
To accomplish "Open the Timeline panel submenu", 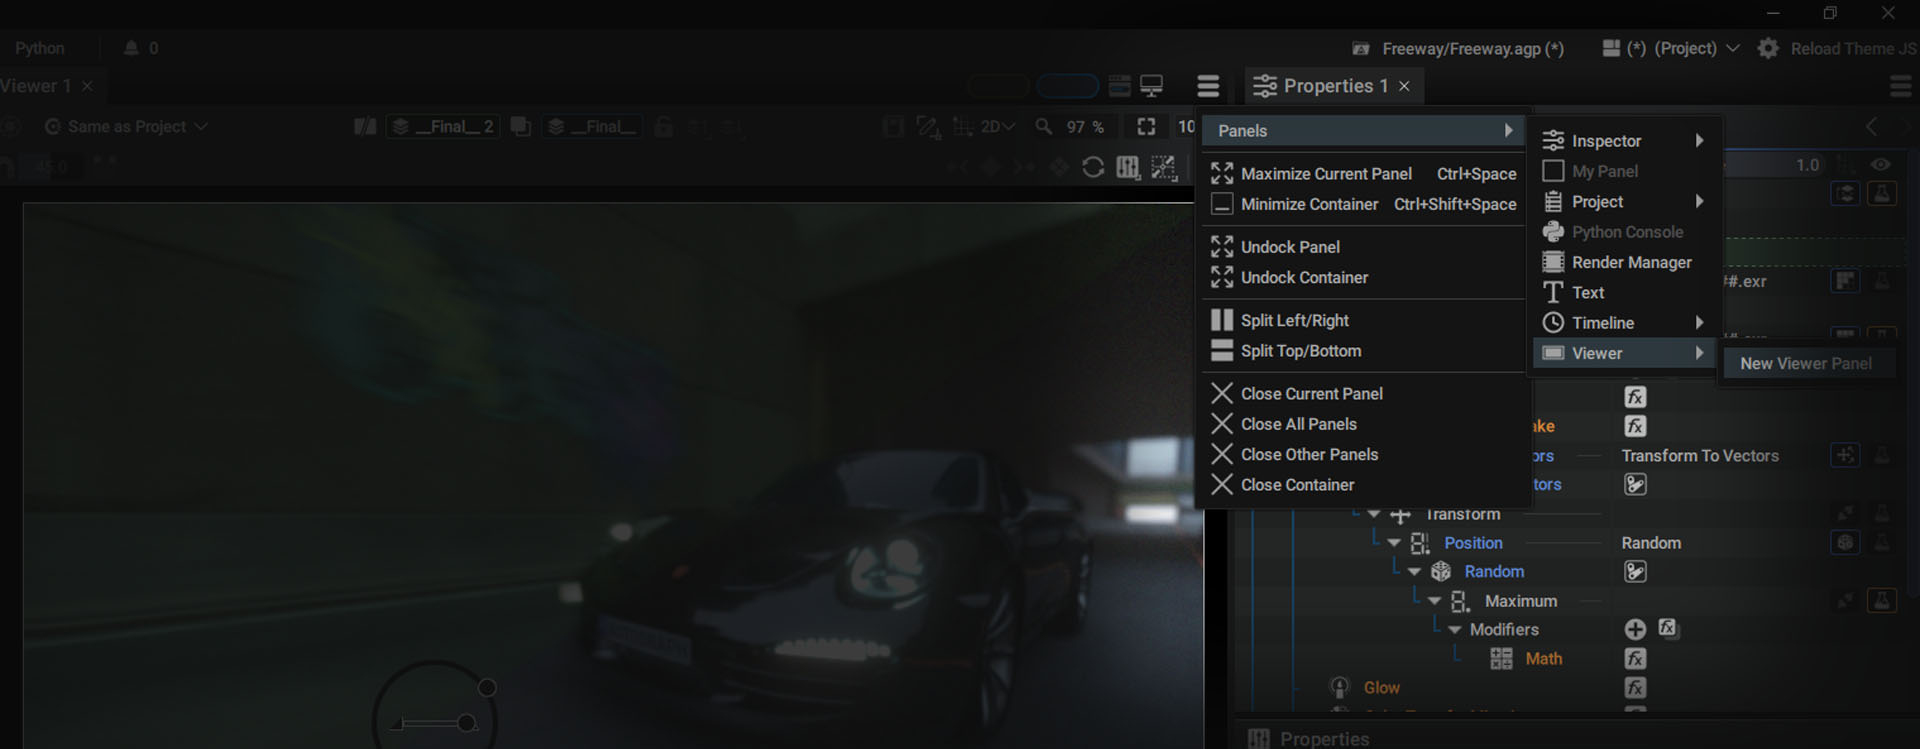I will point(1623,323).
